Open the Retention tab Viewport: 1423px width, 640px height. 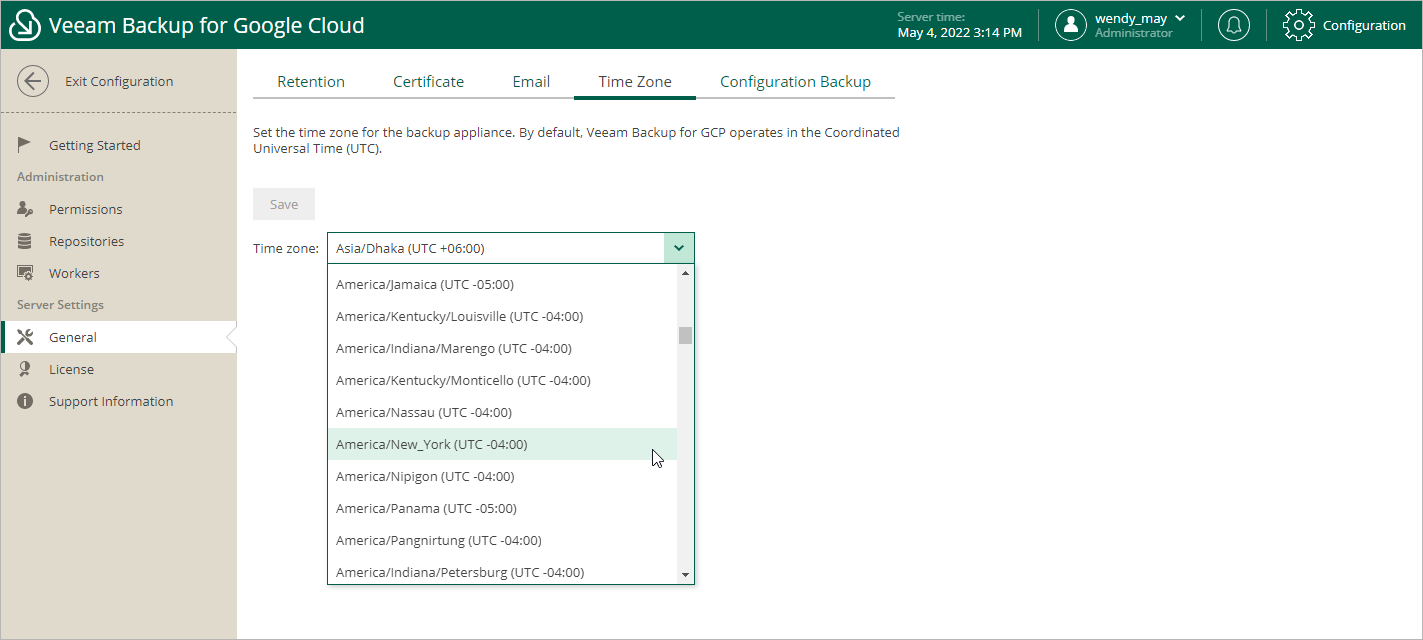[x=311, y=82]
